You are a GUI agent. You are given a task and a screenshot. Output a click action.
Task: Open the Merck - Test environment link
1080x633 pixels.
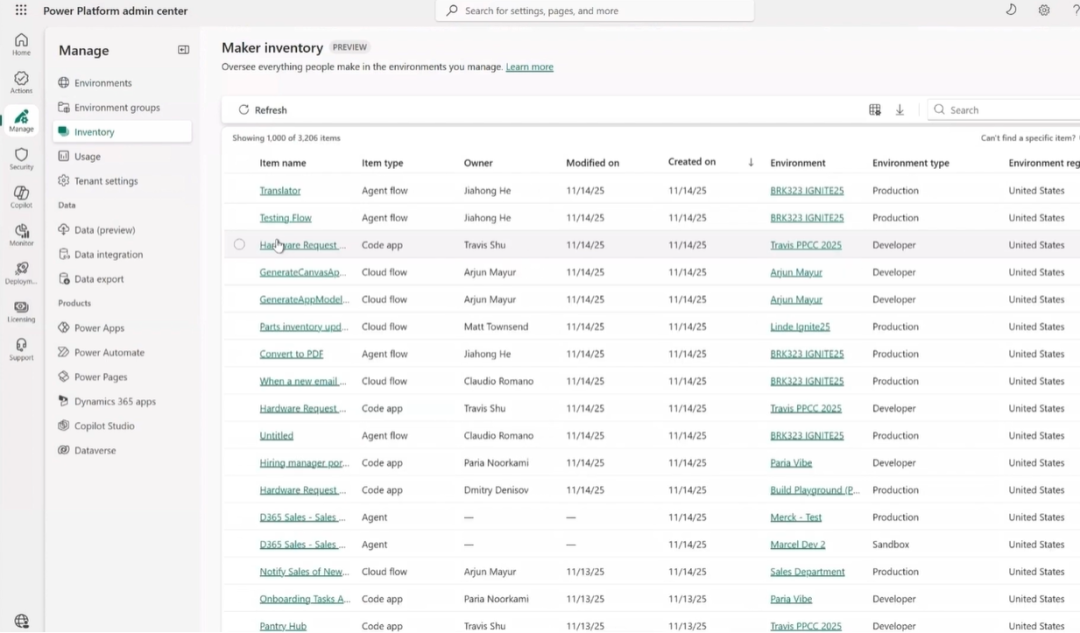(x=796, y=517)
